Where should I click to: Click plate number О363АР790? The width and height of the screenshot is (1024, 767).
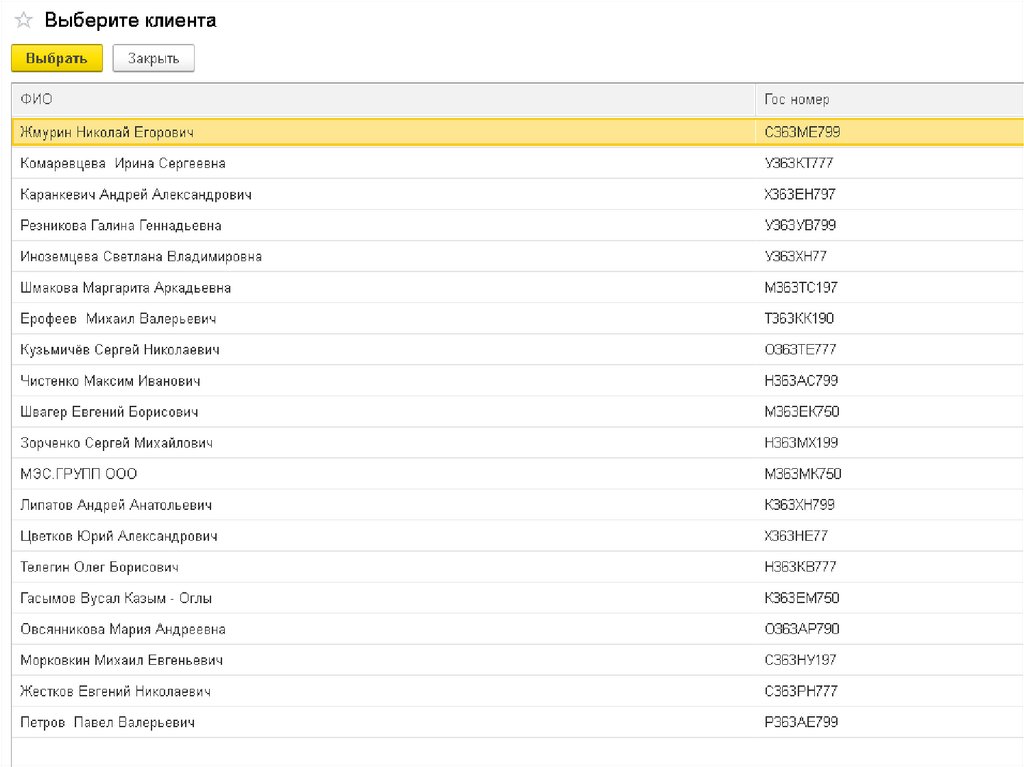(801, 629)
